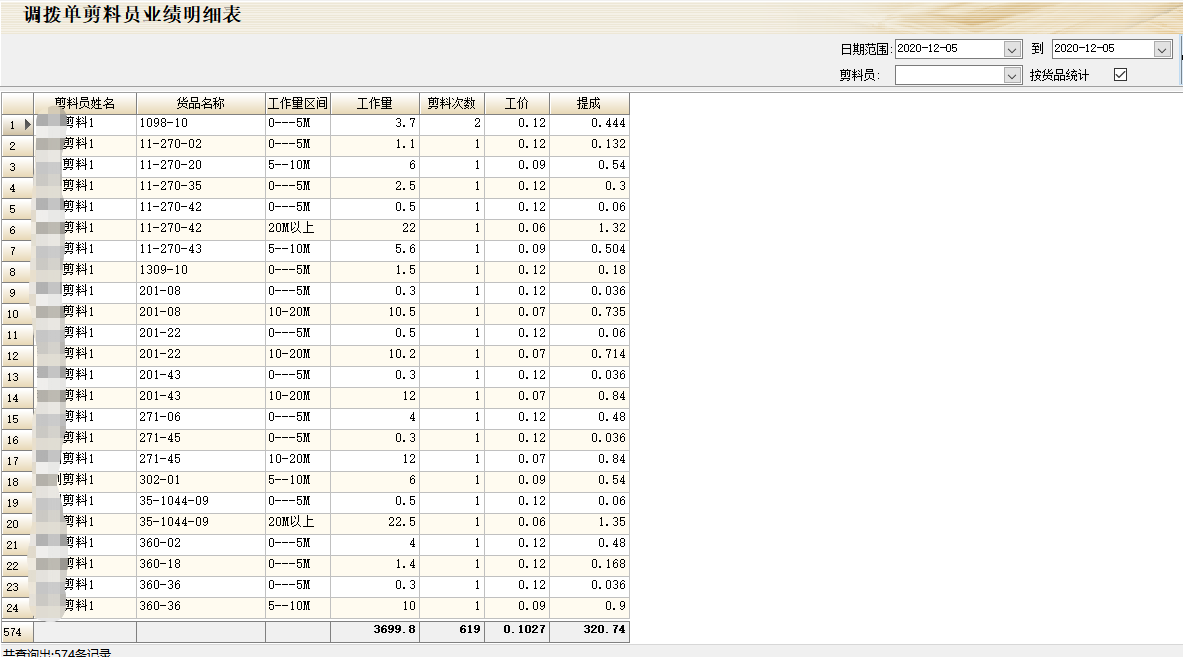Click the 工作量区间 column header
Screen dimensions: 1183x657
pos(297,103)
